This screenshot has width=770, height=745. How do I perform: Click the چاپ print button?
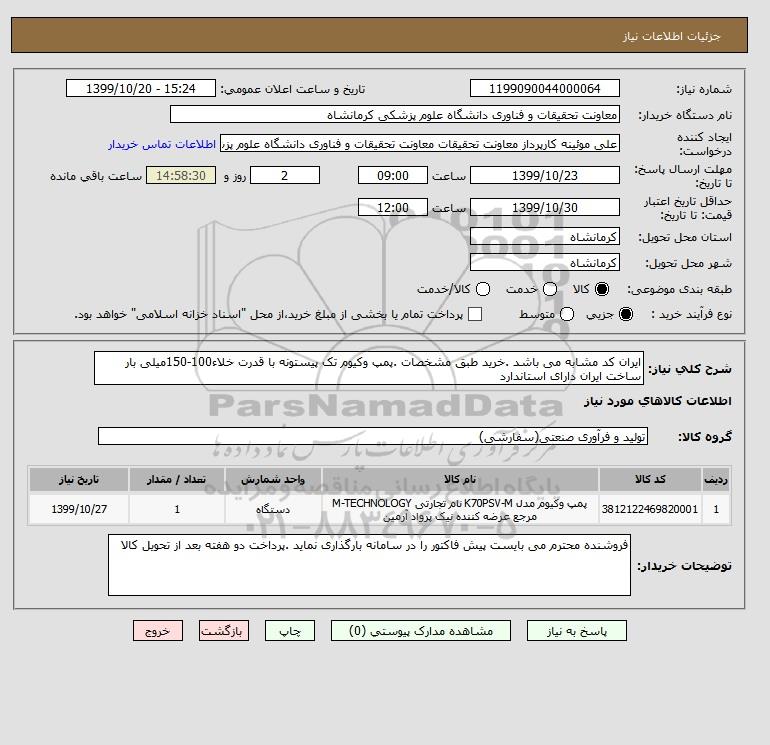coord(290,631)
